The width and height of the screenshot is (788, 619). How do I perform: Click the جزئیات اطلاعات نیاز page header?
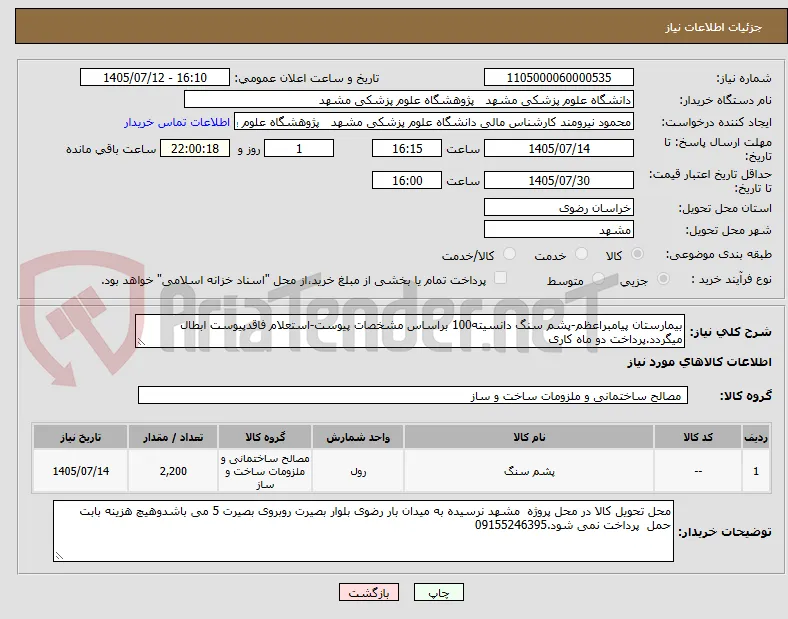pos(713,27)
